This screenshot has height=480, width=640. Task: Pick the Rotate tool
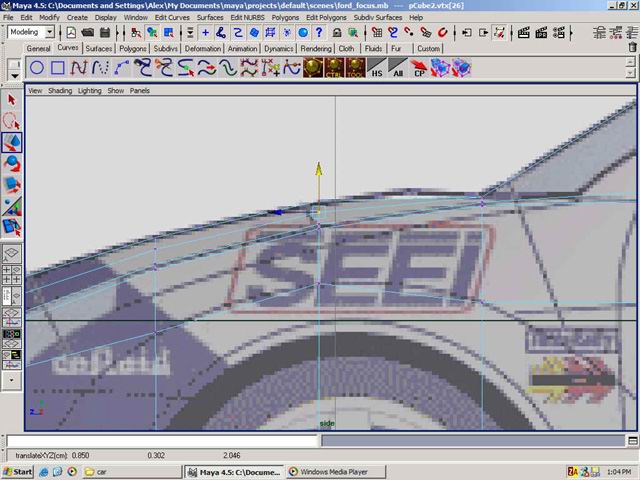tap(12, 164)
